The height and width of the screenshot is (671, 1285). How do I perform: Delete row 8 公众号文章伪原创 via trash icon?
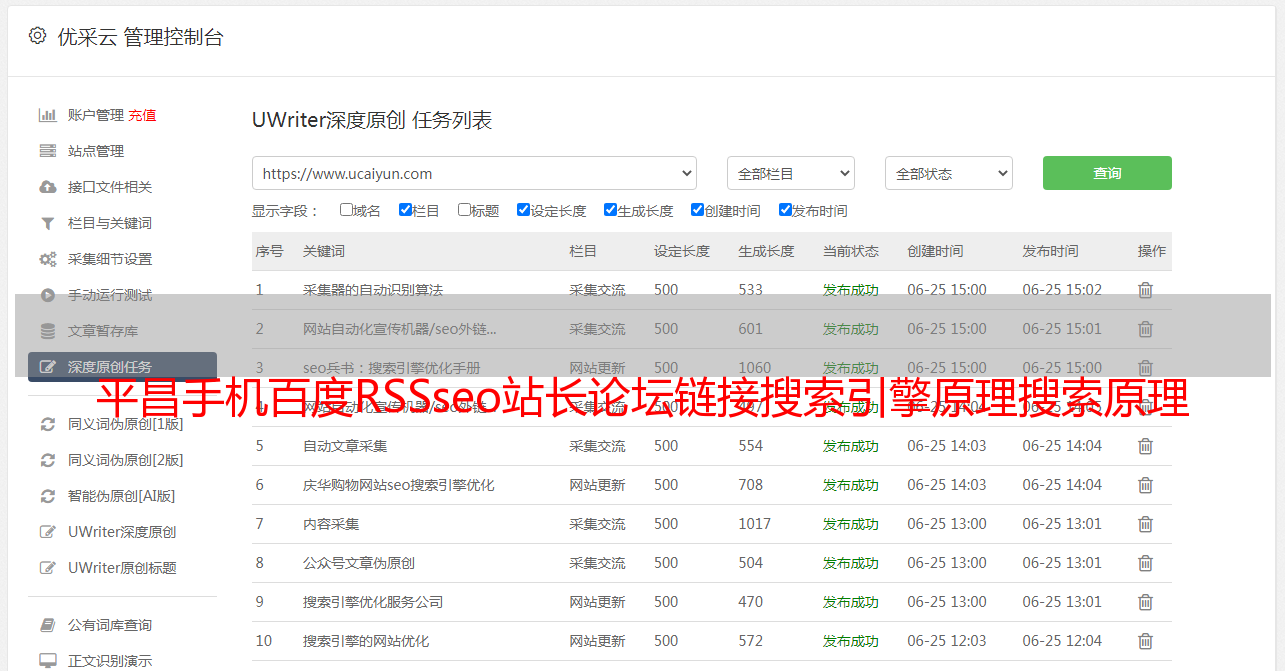point(1146,563)
